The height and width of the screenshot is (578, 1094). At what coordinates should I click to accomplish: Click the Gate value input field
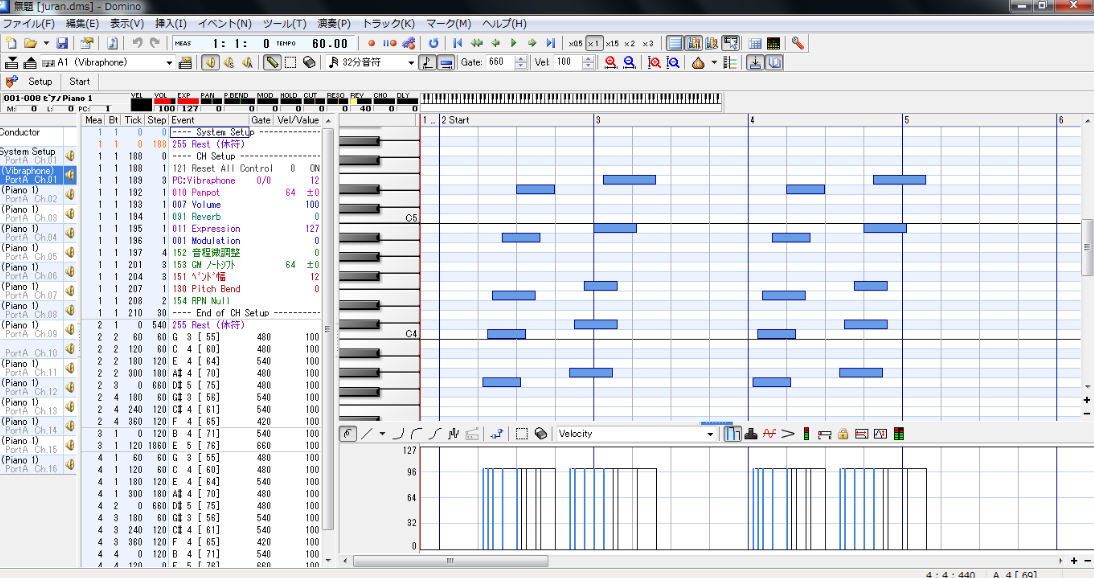coord(498,62)
